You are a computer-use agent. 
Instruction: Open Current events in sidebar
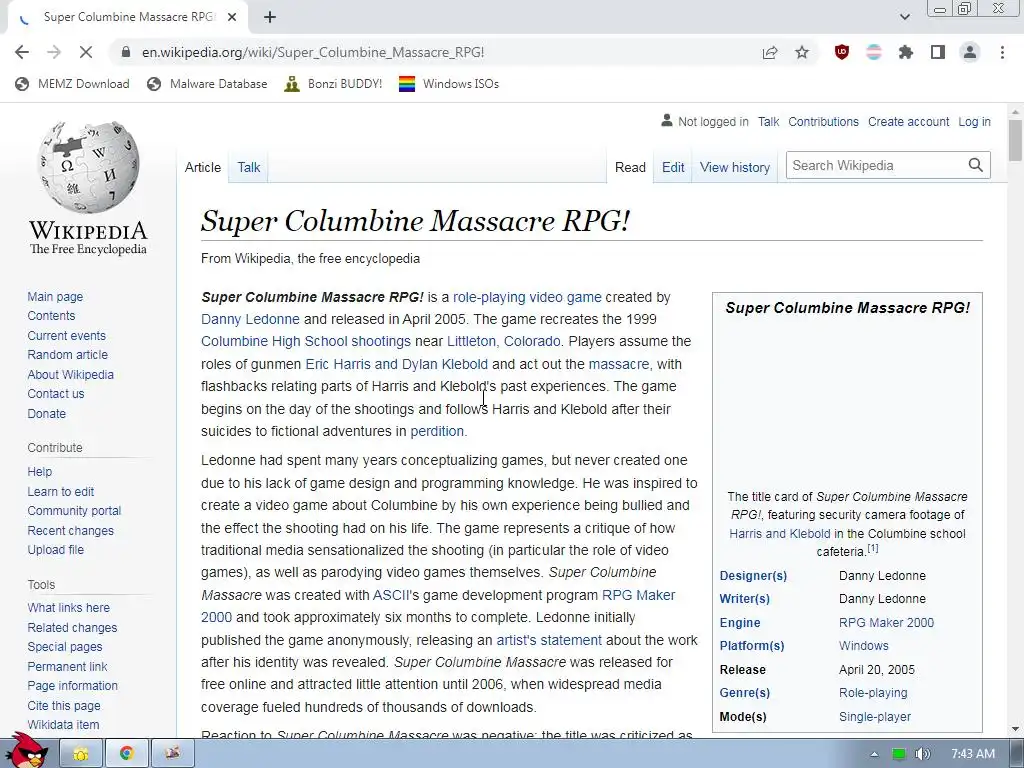click(x=66, y=336)
